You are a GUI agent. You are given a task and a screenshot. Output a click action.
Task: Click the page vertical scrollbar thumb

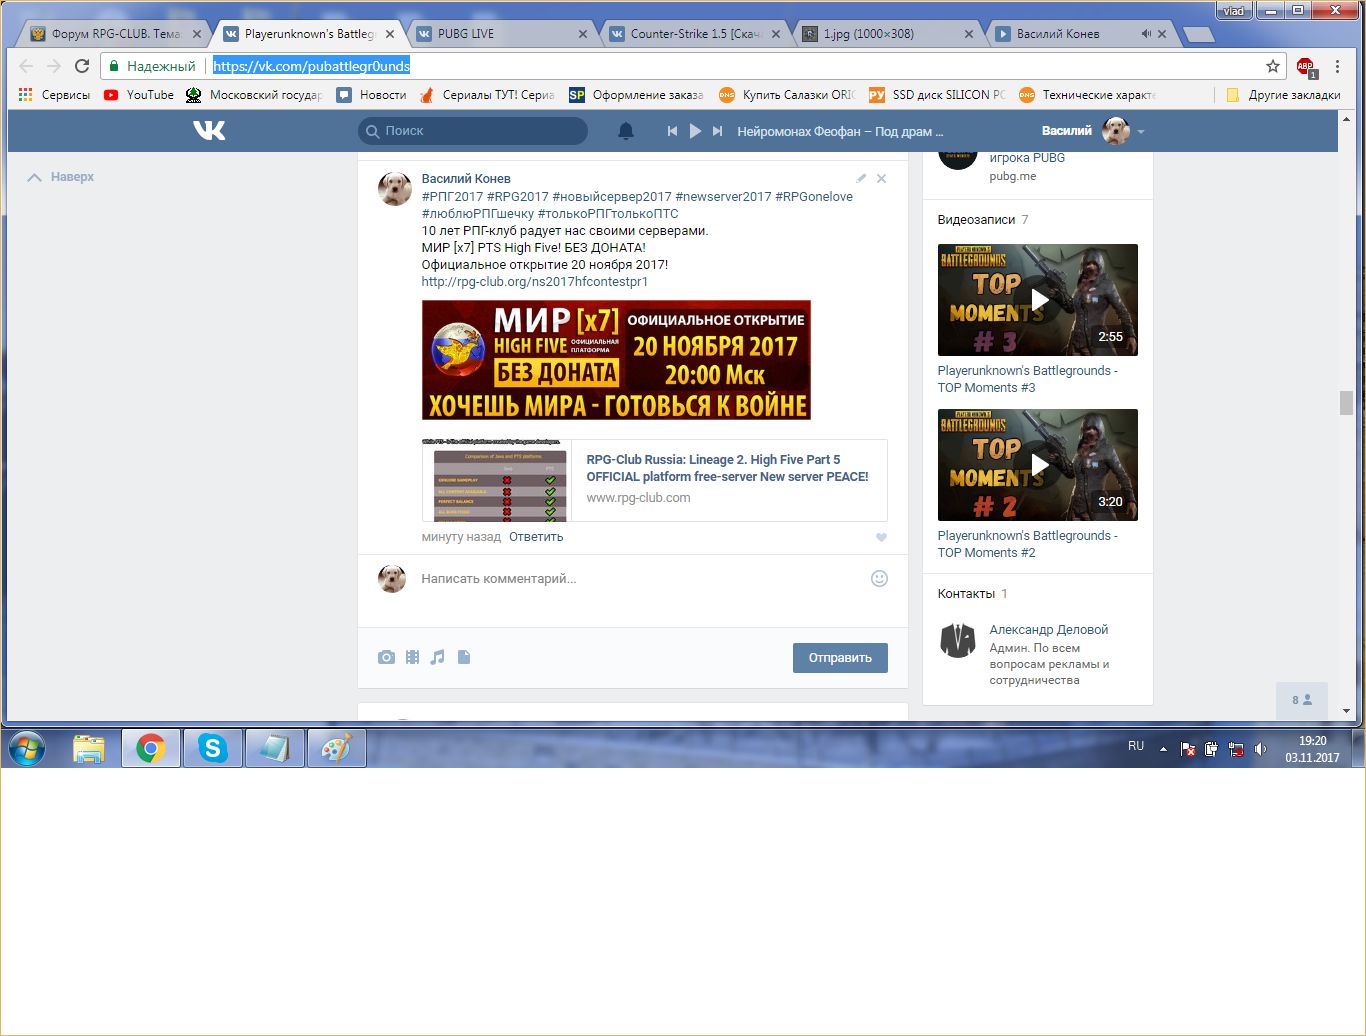click(1346, 402)
